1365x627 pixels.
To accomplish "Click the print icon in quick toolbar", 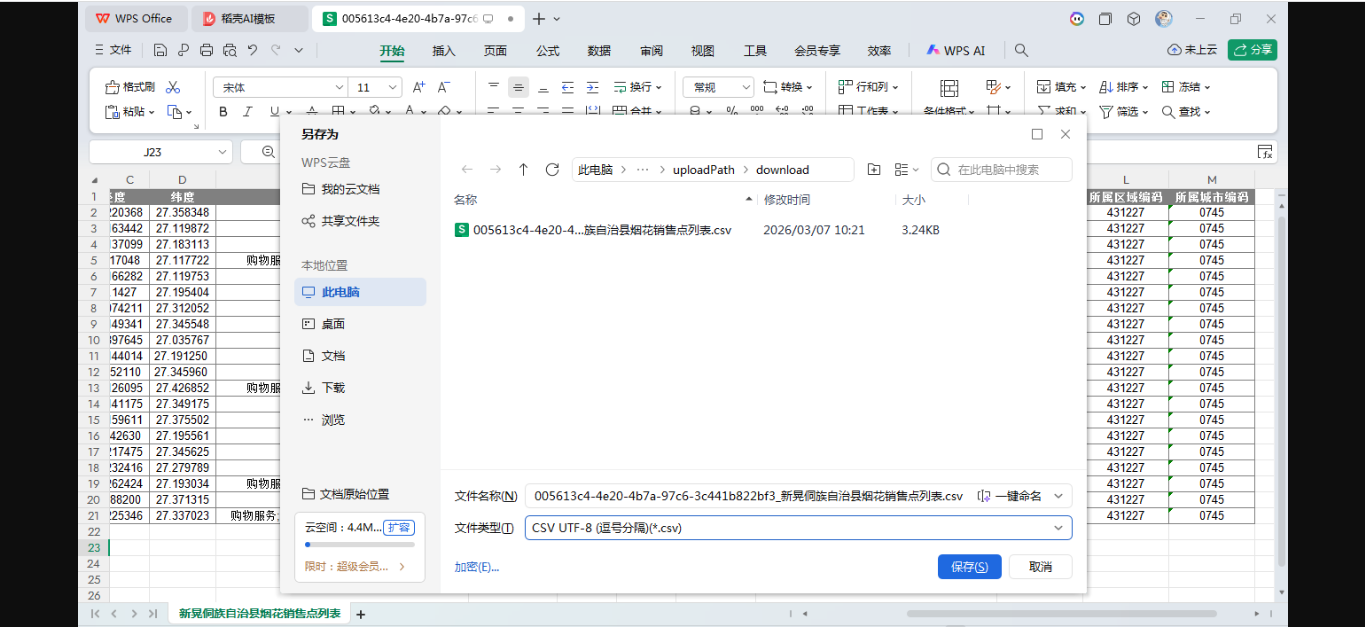I will (206, 50).
